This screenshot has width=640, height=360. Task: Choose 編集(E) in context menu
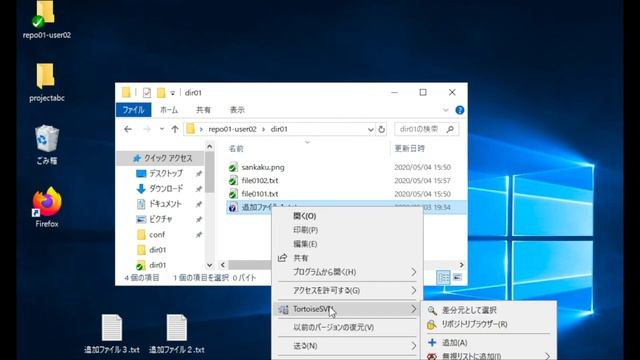point(347,244)
